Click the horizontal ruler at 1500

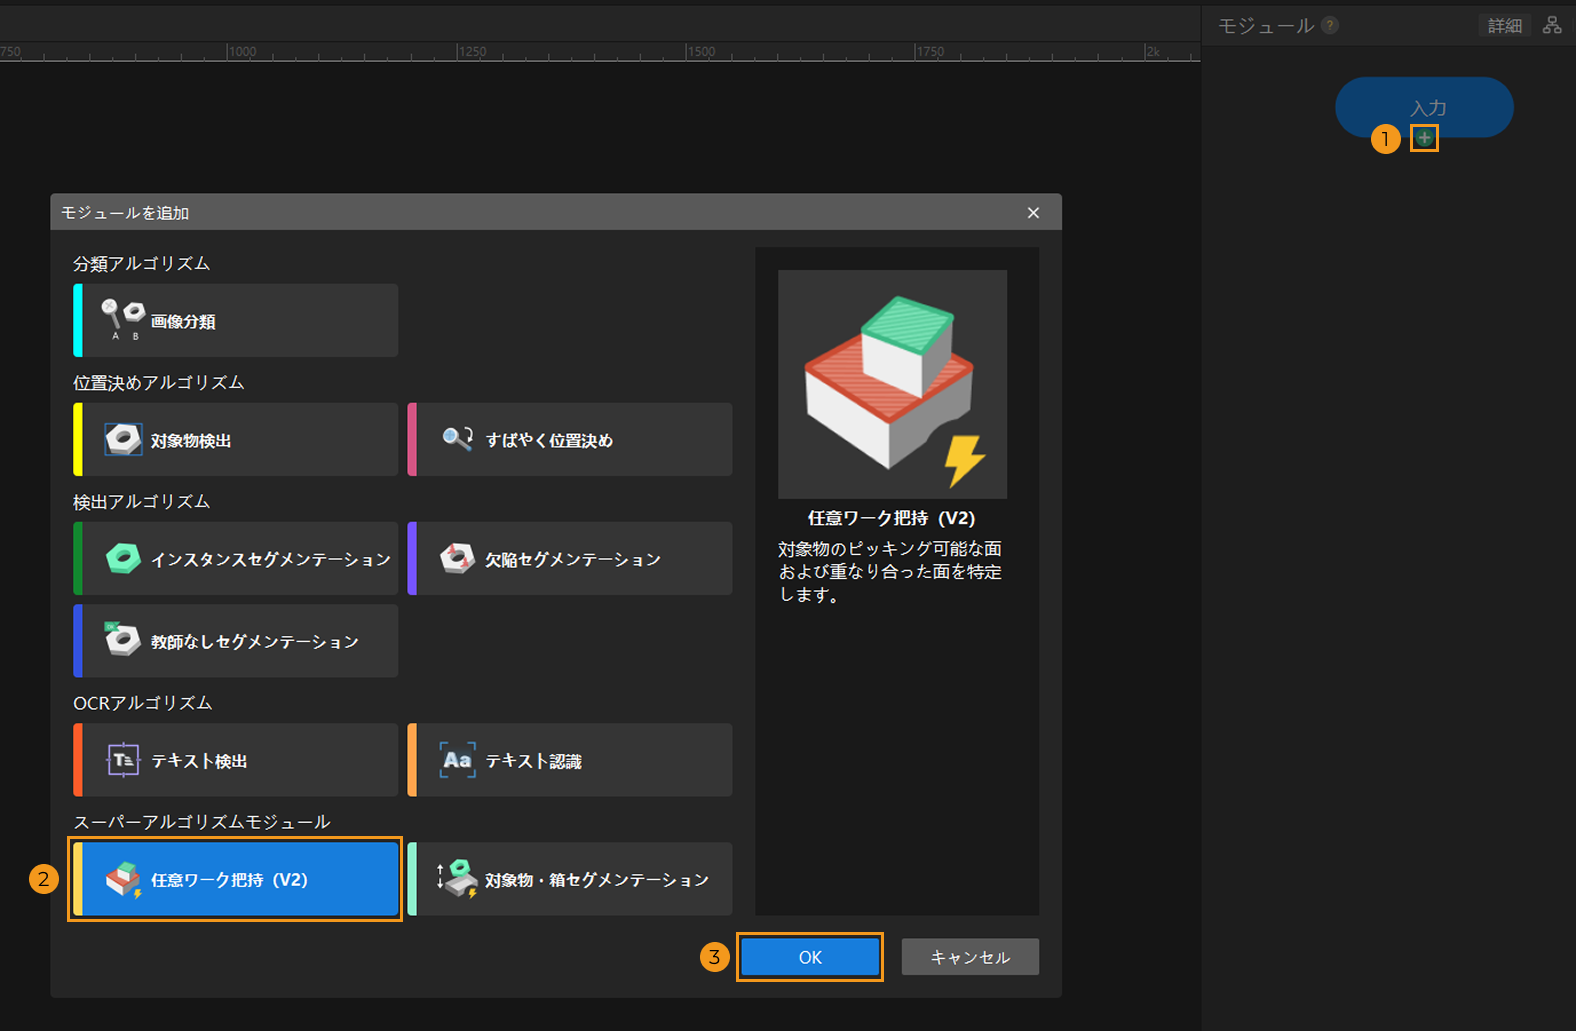coord(701,51)
